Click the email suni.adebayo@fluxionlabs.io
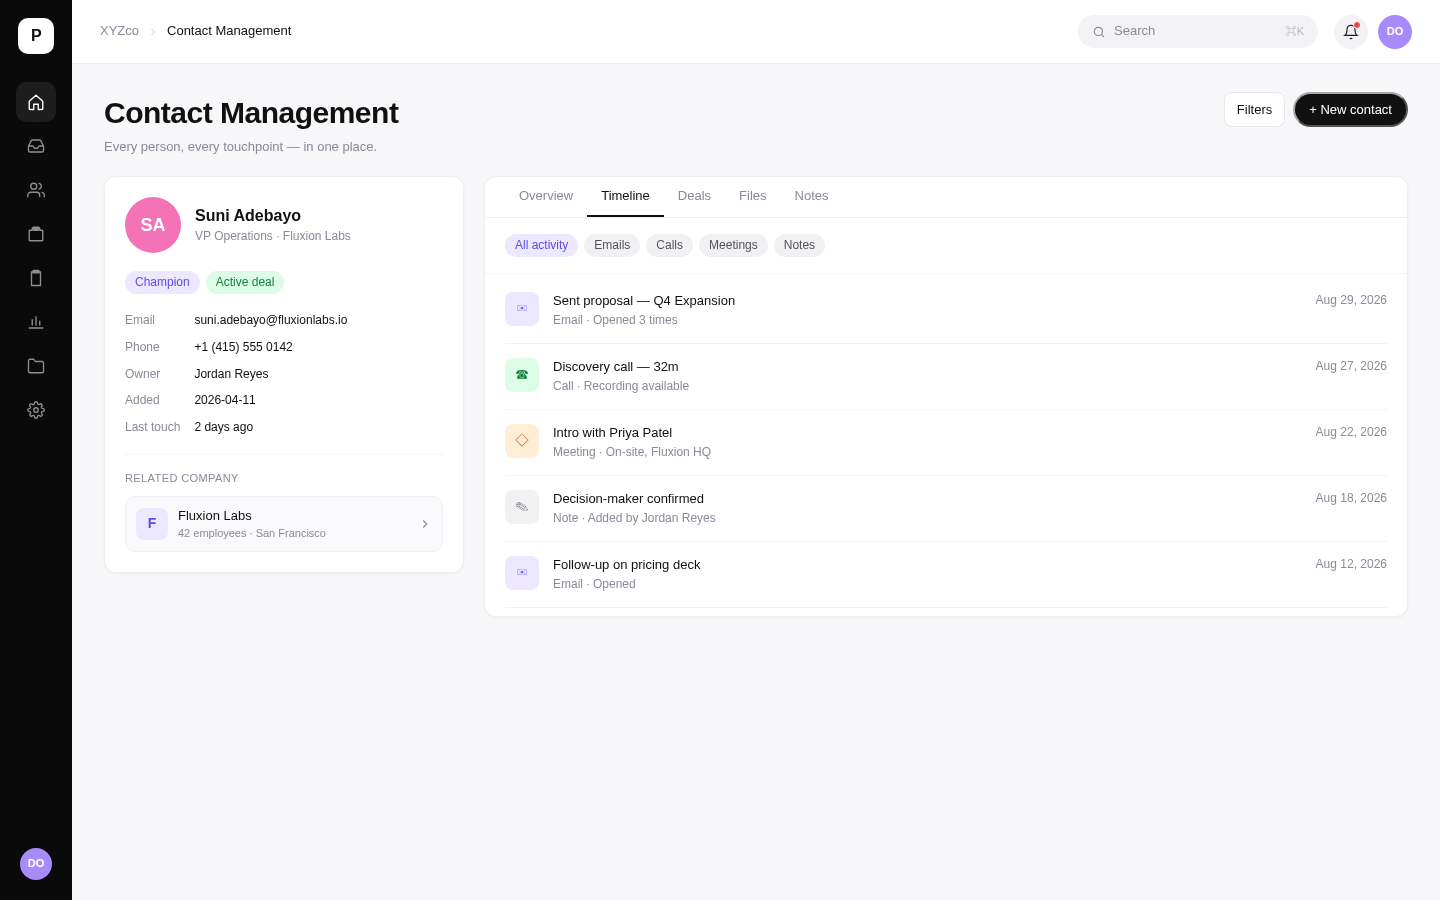Viewport: 1440px width, 900px height. click(x=271, y=320)
